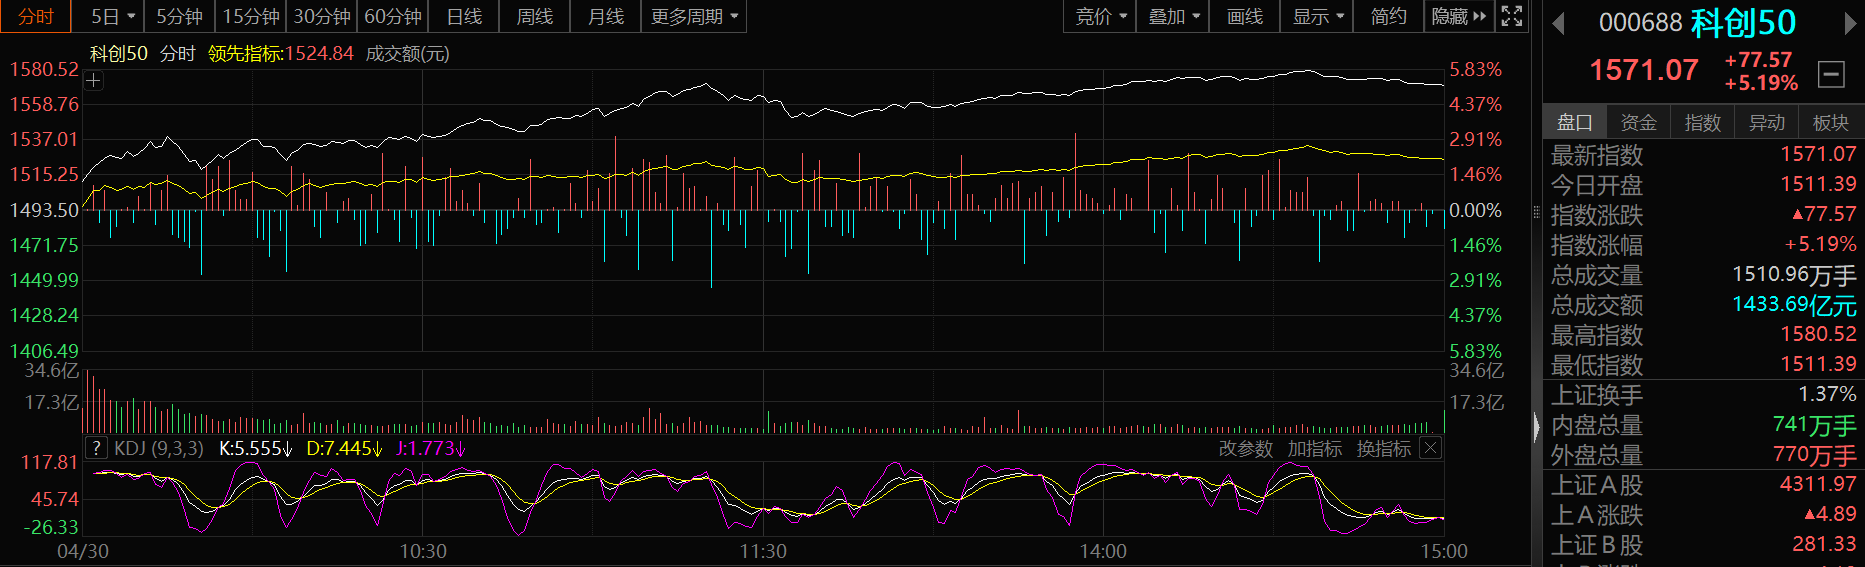Screen dimensions: 1865x567
Task: Toggle 简约 simple view mode
Action: tap(1388, 16)
